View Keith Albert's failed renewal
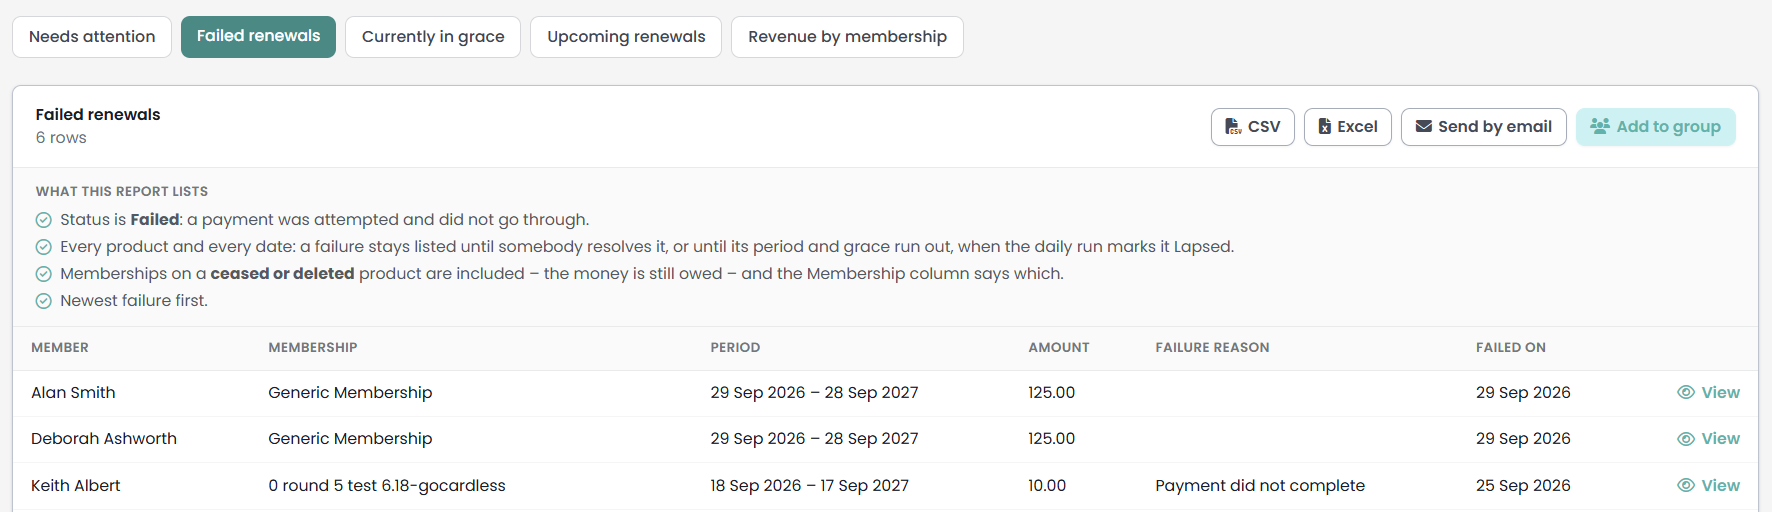The image size is (1772, 512). 1709,486
